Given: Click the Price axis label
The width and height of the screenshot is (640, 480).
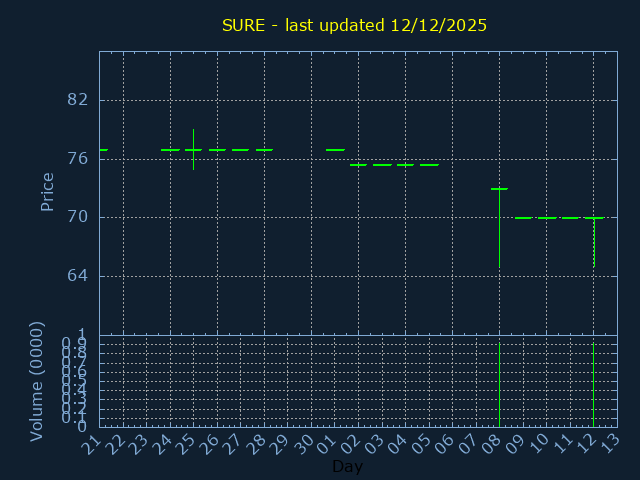Looking at the screenshot, I should [x=47, y=191].
